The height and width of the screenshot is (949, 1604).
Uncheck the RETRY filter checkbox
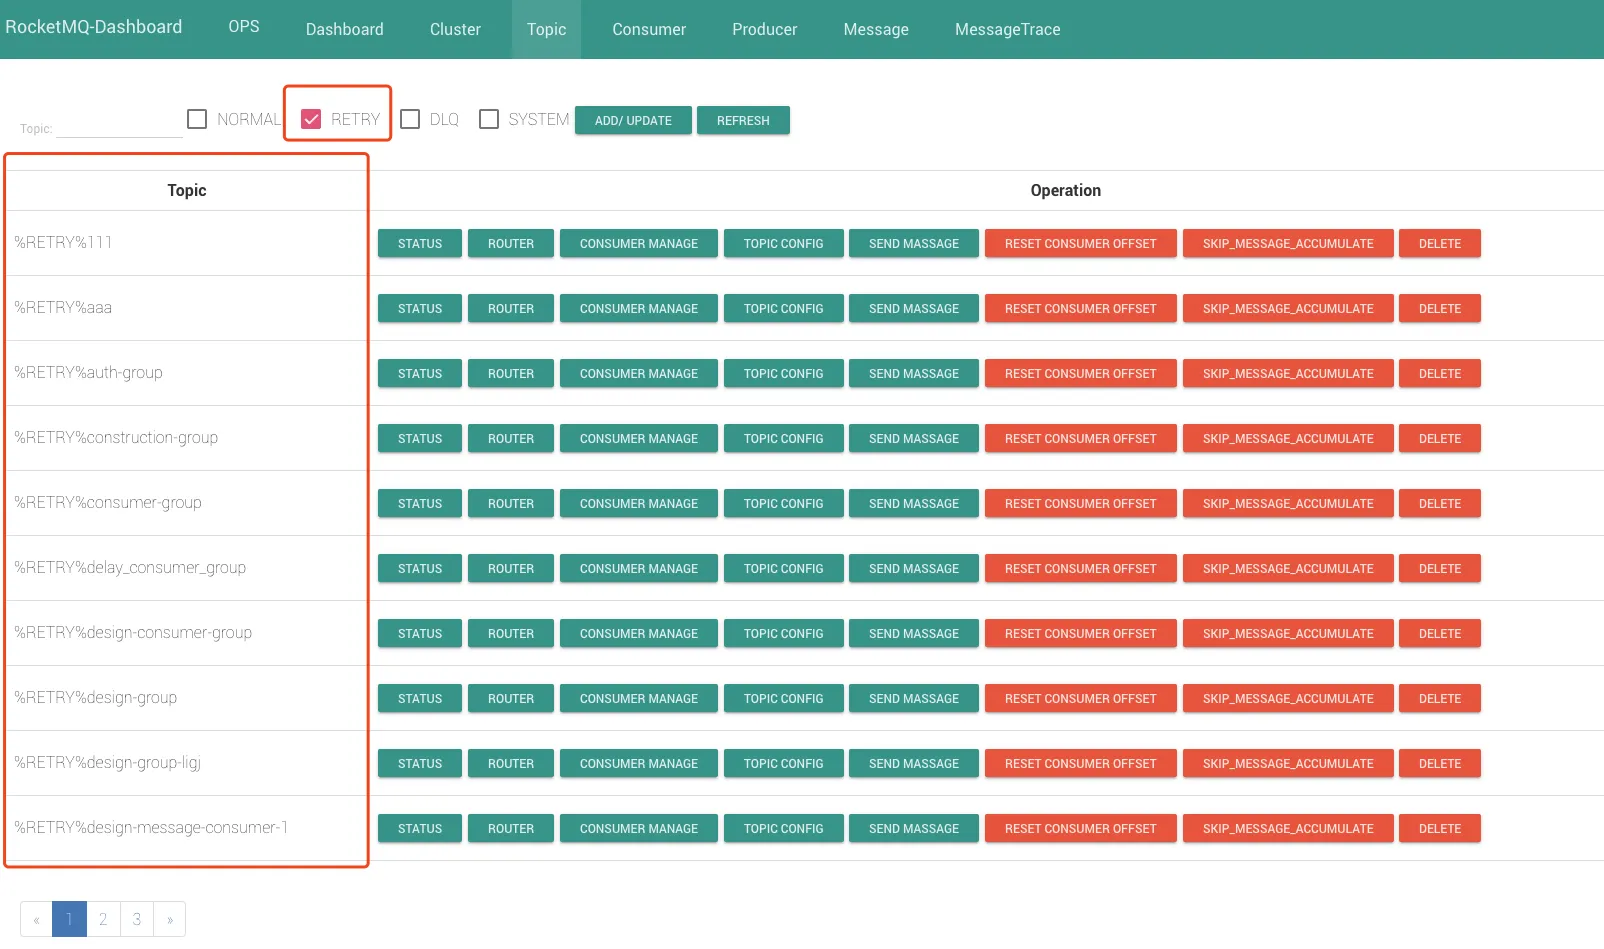click(311, 119)
